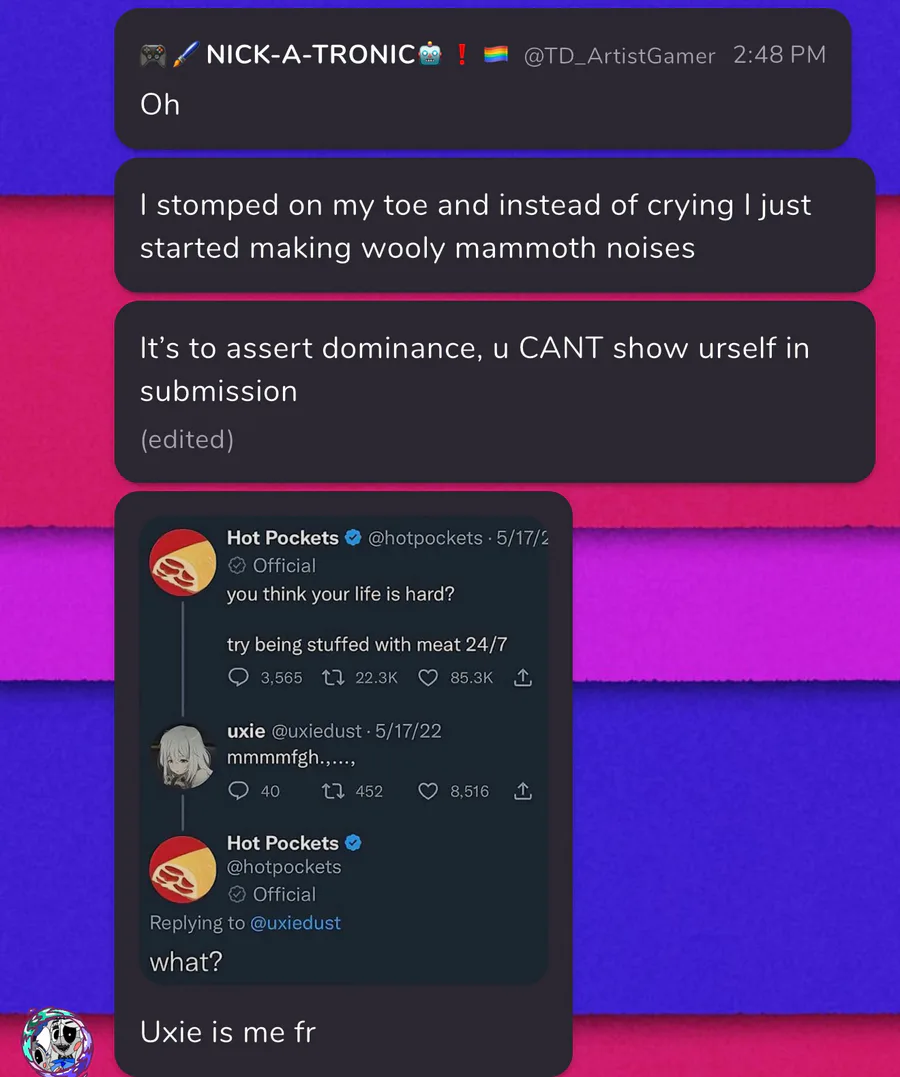Click the share icon on uxie's reply
The image size is (900, 1077).
[522, 791]
